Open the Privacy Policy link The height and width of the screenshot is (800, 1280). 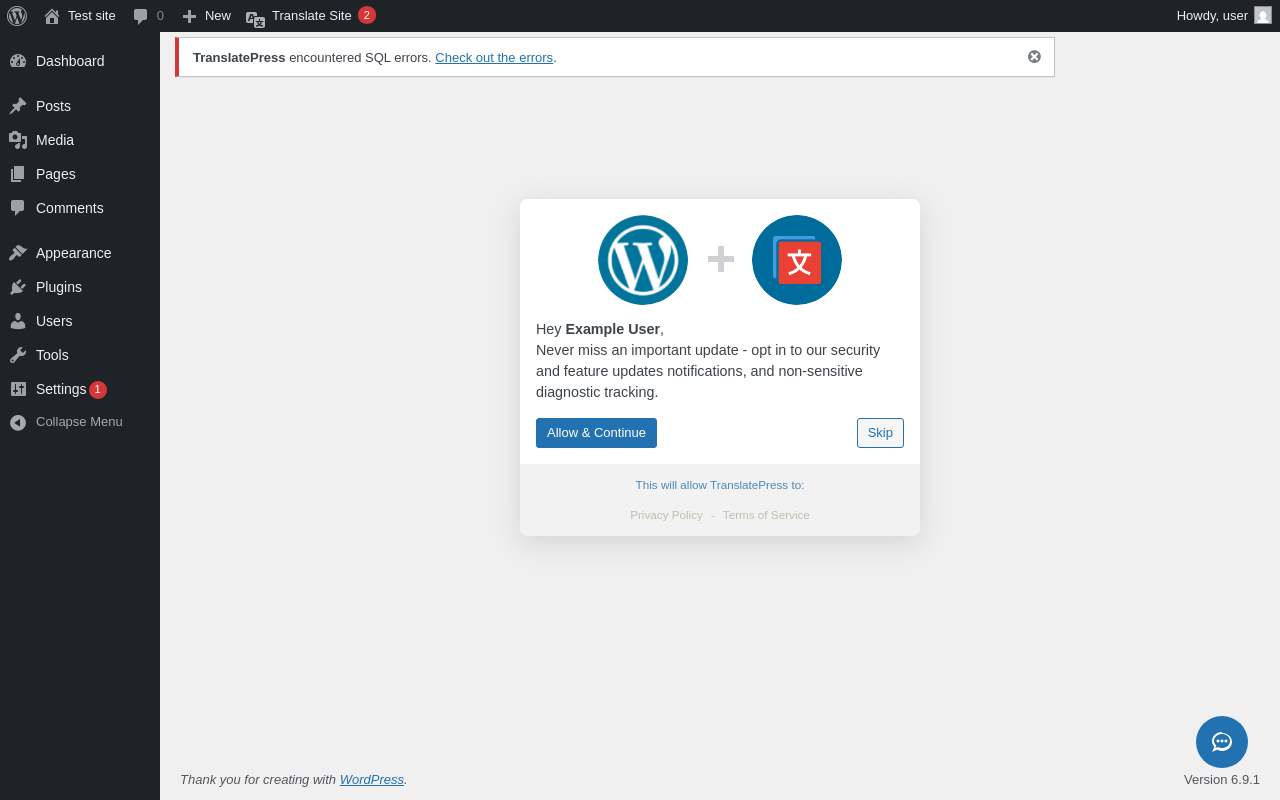click(666, 515)
